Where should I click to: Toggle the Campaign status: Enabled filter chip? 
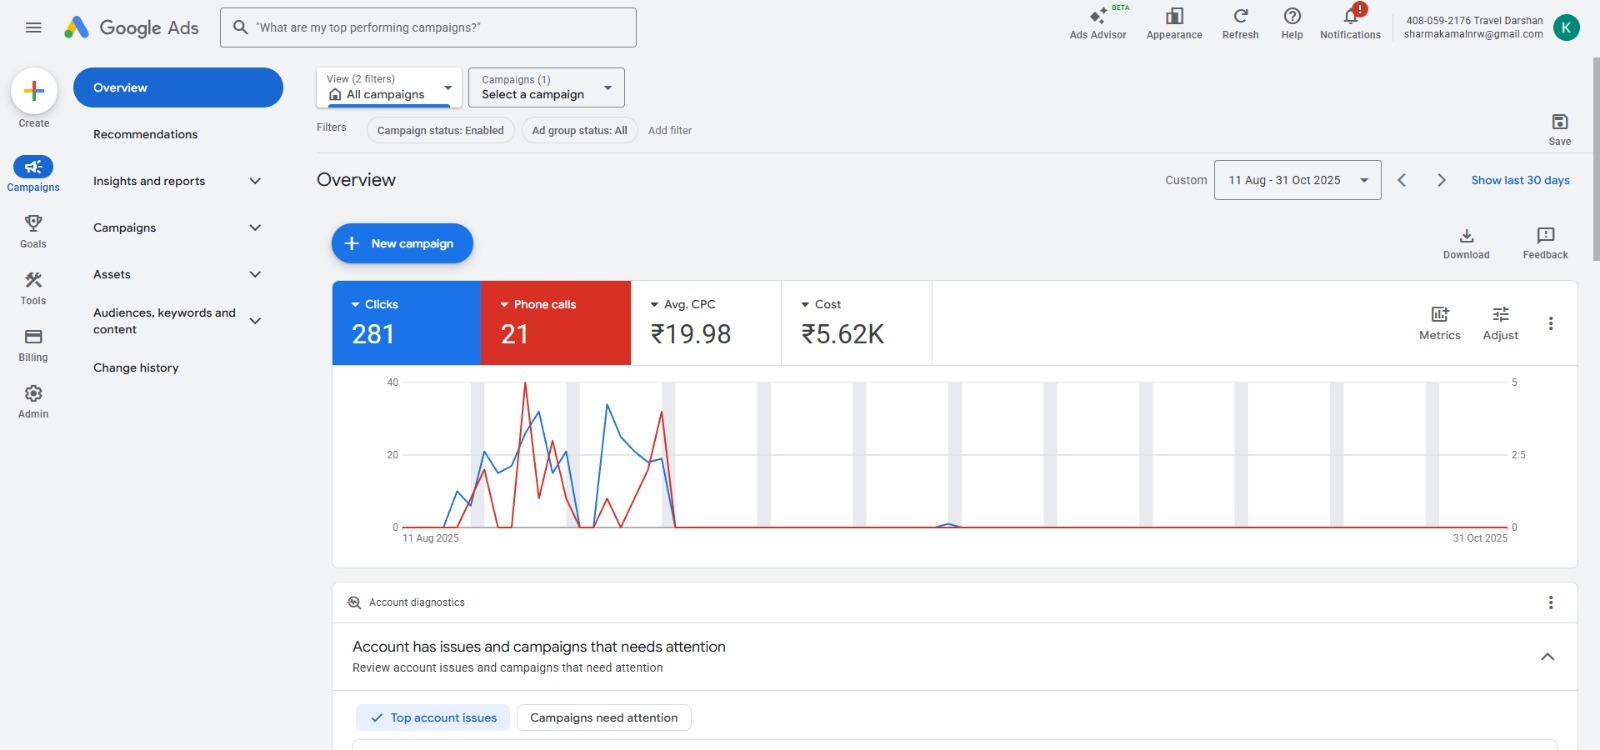pos(440,130)
